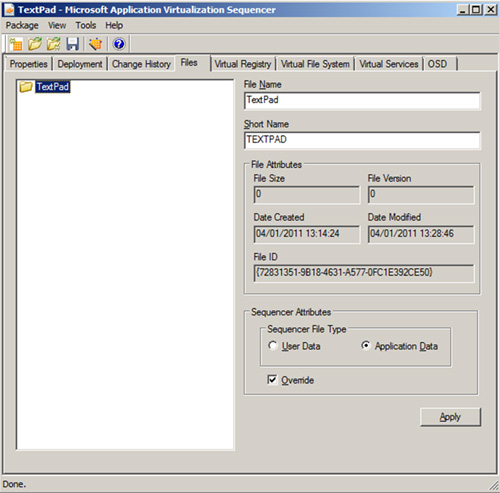This screenshot has width=500, height=493.
Task: Select the User Data radio button
Action: click(273, 346)
